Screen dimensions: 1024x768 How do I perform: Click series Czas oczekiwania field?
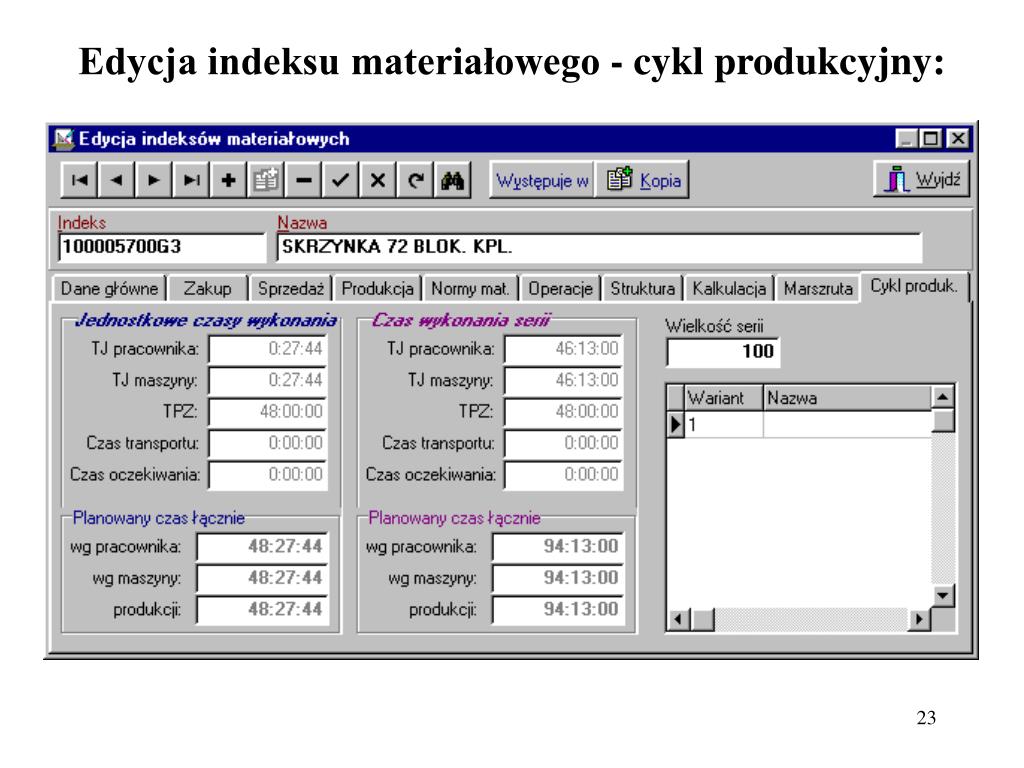pyautogui.click(x=564, y=474)
